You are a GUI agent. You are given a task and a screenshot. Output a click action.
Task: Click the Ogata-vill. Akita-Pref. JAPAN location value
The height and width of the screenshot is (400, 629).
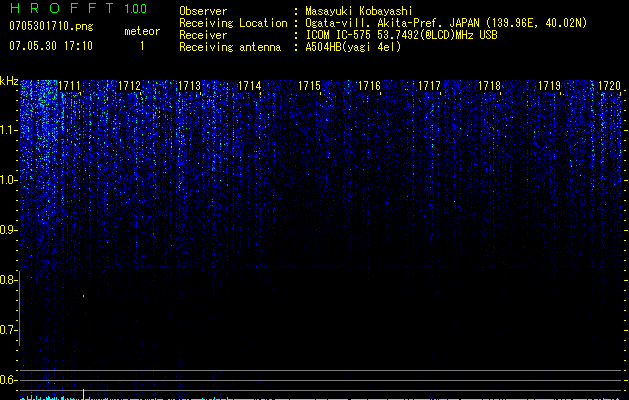(x=446, y=23)
